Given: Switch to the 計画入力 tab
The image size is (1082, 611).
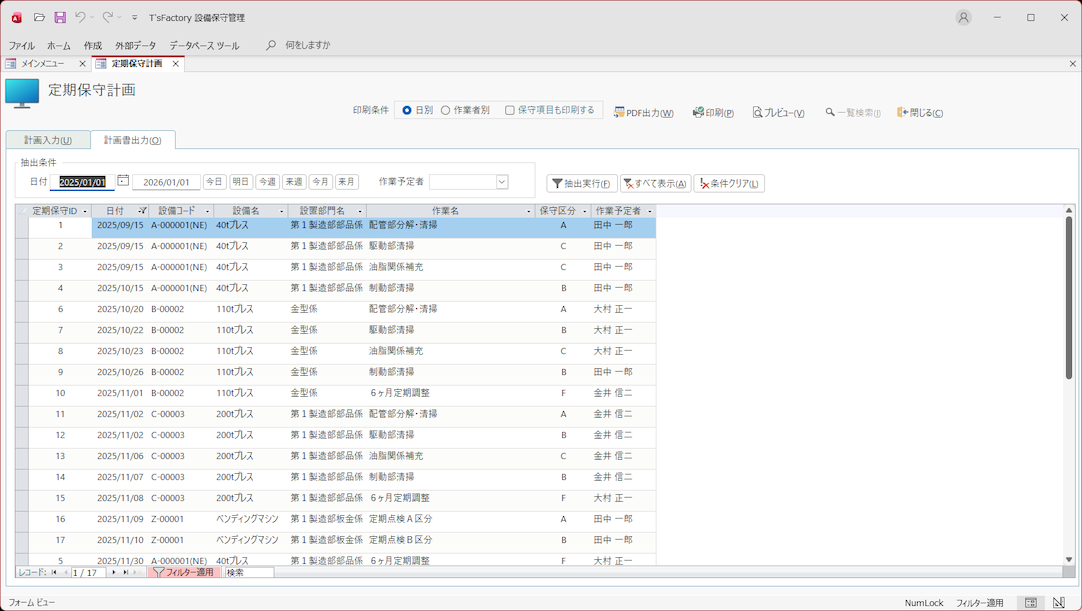Looking at the screenshot, I should click(48, 140).
